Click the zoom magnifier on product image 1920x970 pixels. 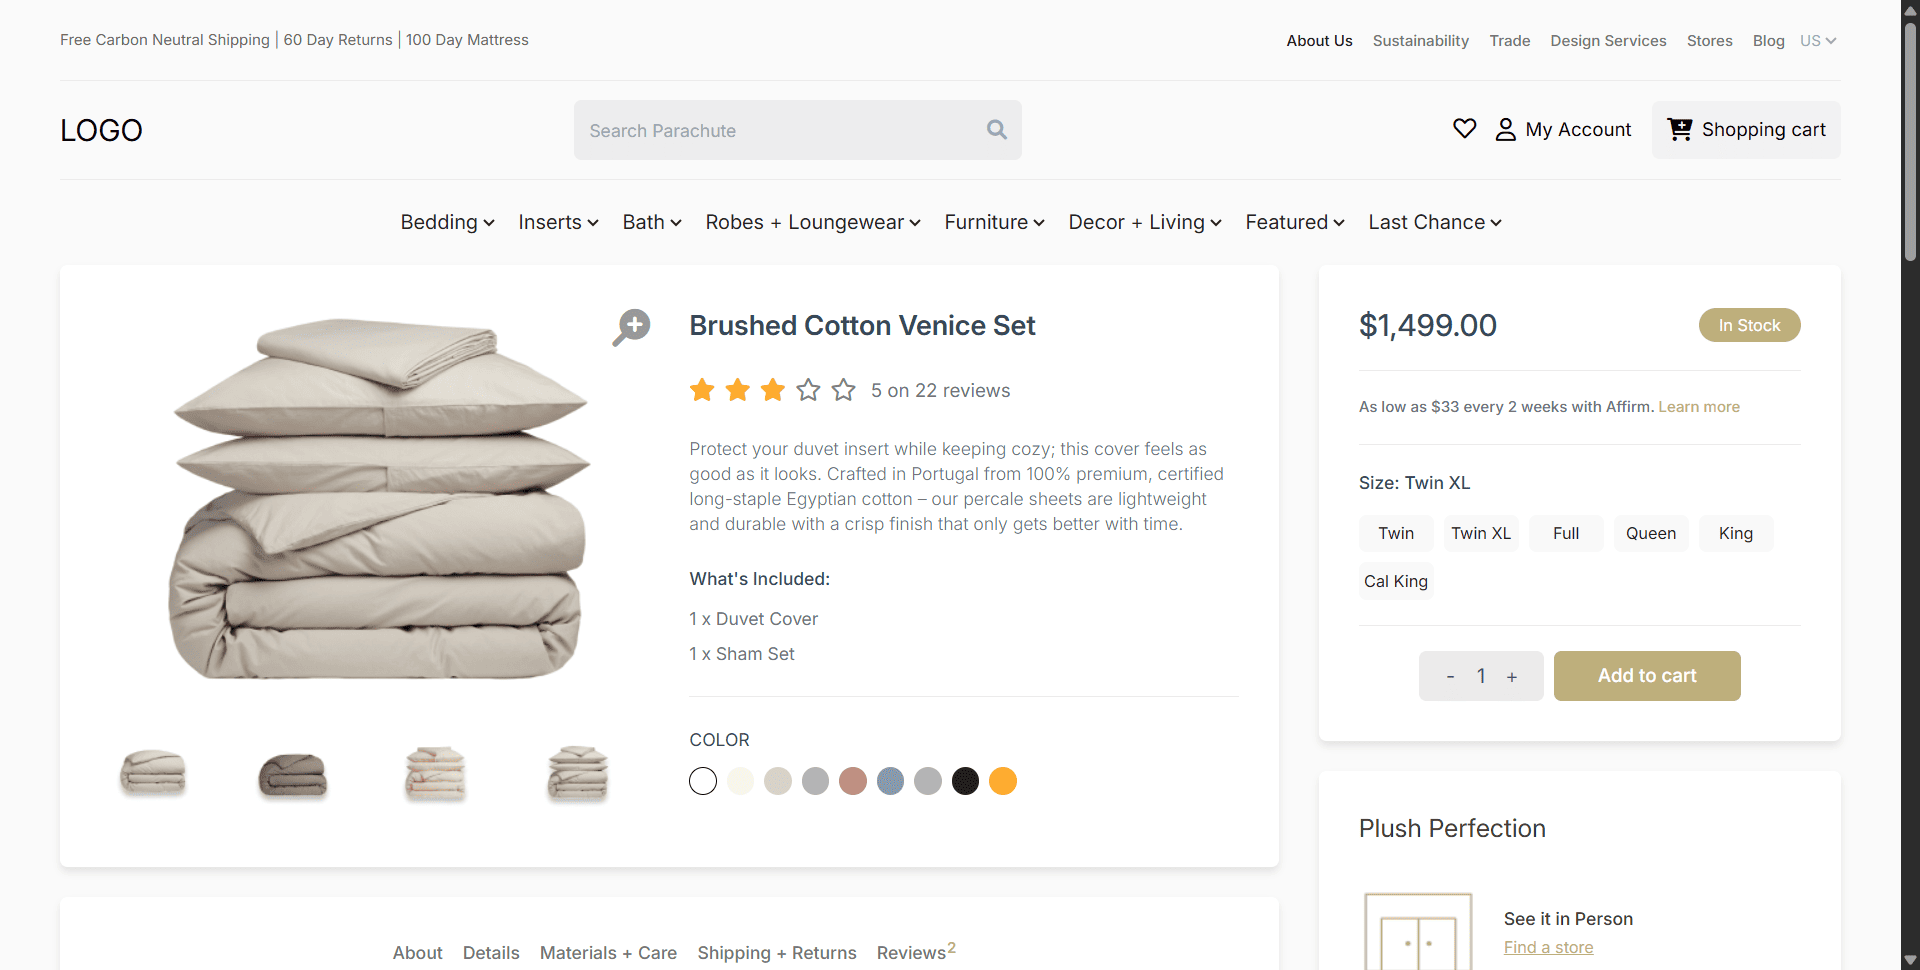pyautogui.click(x=631, y=326)
